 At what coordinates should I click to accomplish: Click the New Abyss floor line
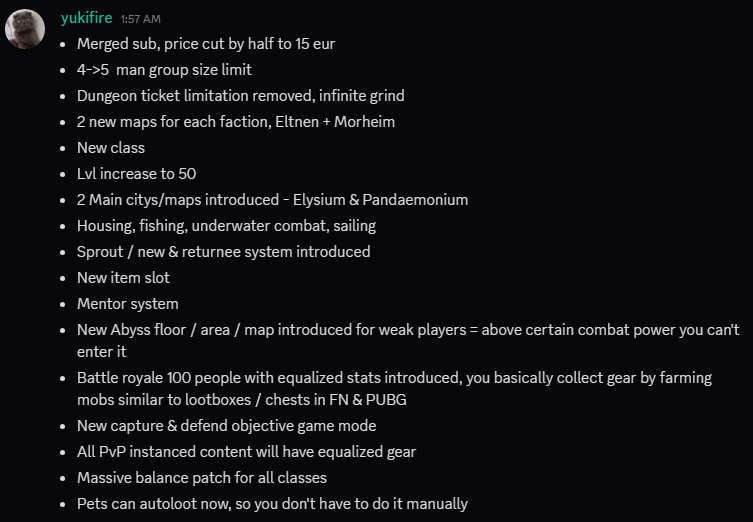408,340
